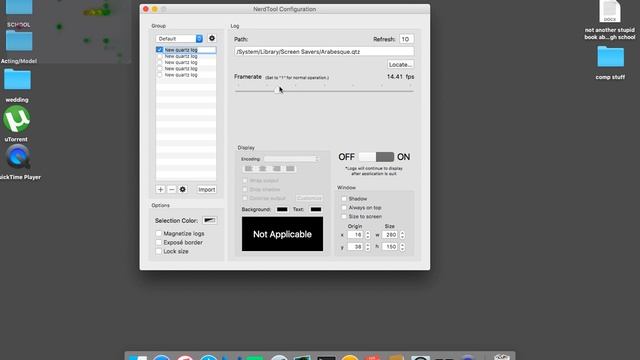Viewport: 640px width, 360px height.
Task: Add a new log with the plus button
Action: [160, 189]
